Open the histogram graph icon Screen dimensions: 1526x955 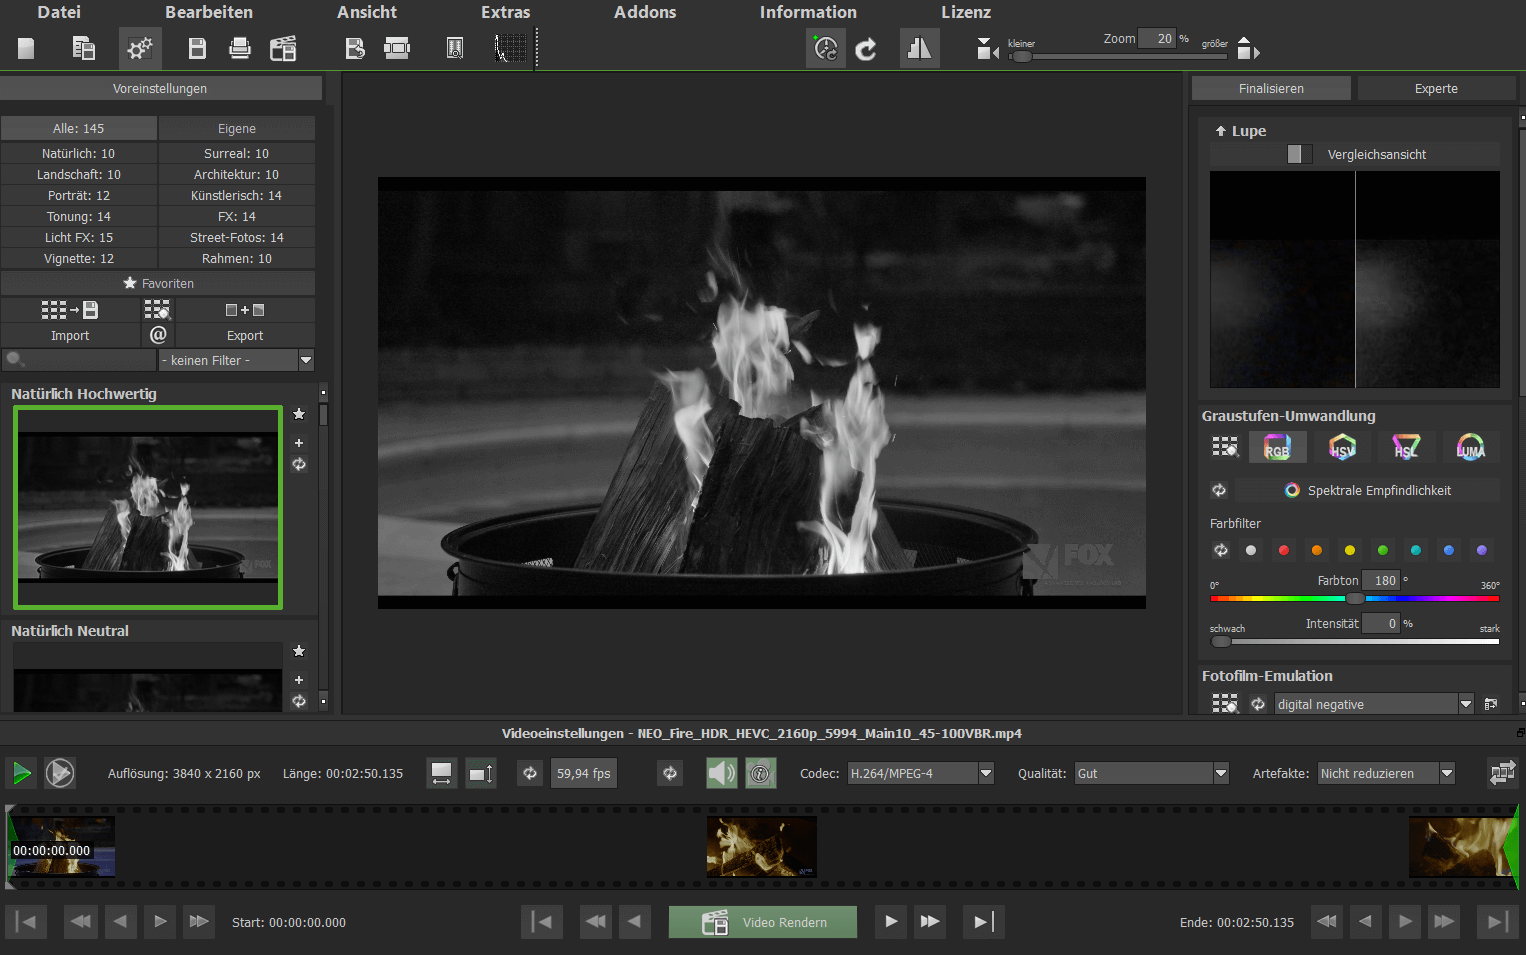[510, 48]
